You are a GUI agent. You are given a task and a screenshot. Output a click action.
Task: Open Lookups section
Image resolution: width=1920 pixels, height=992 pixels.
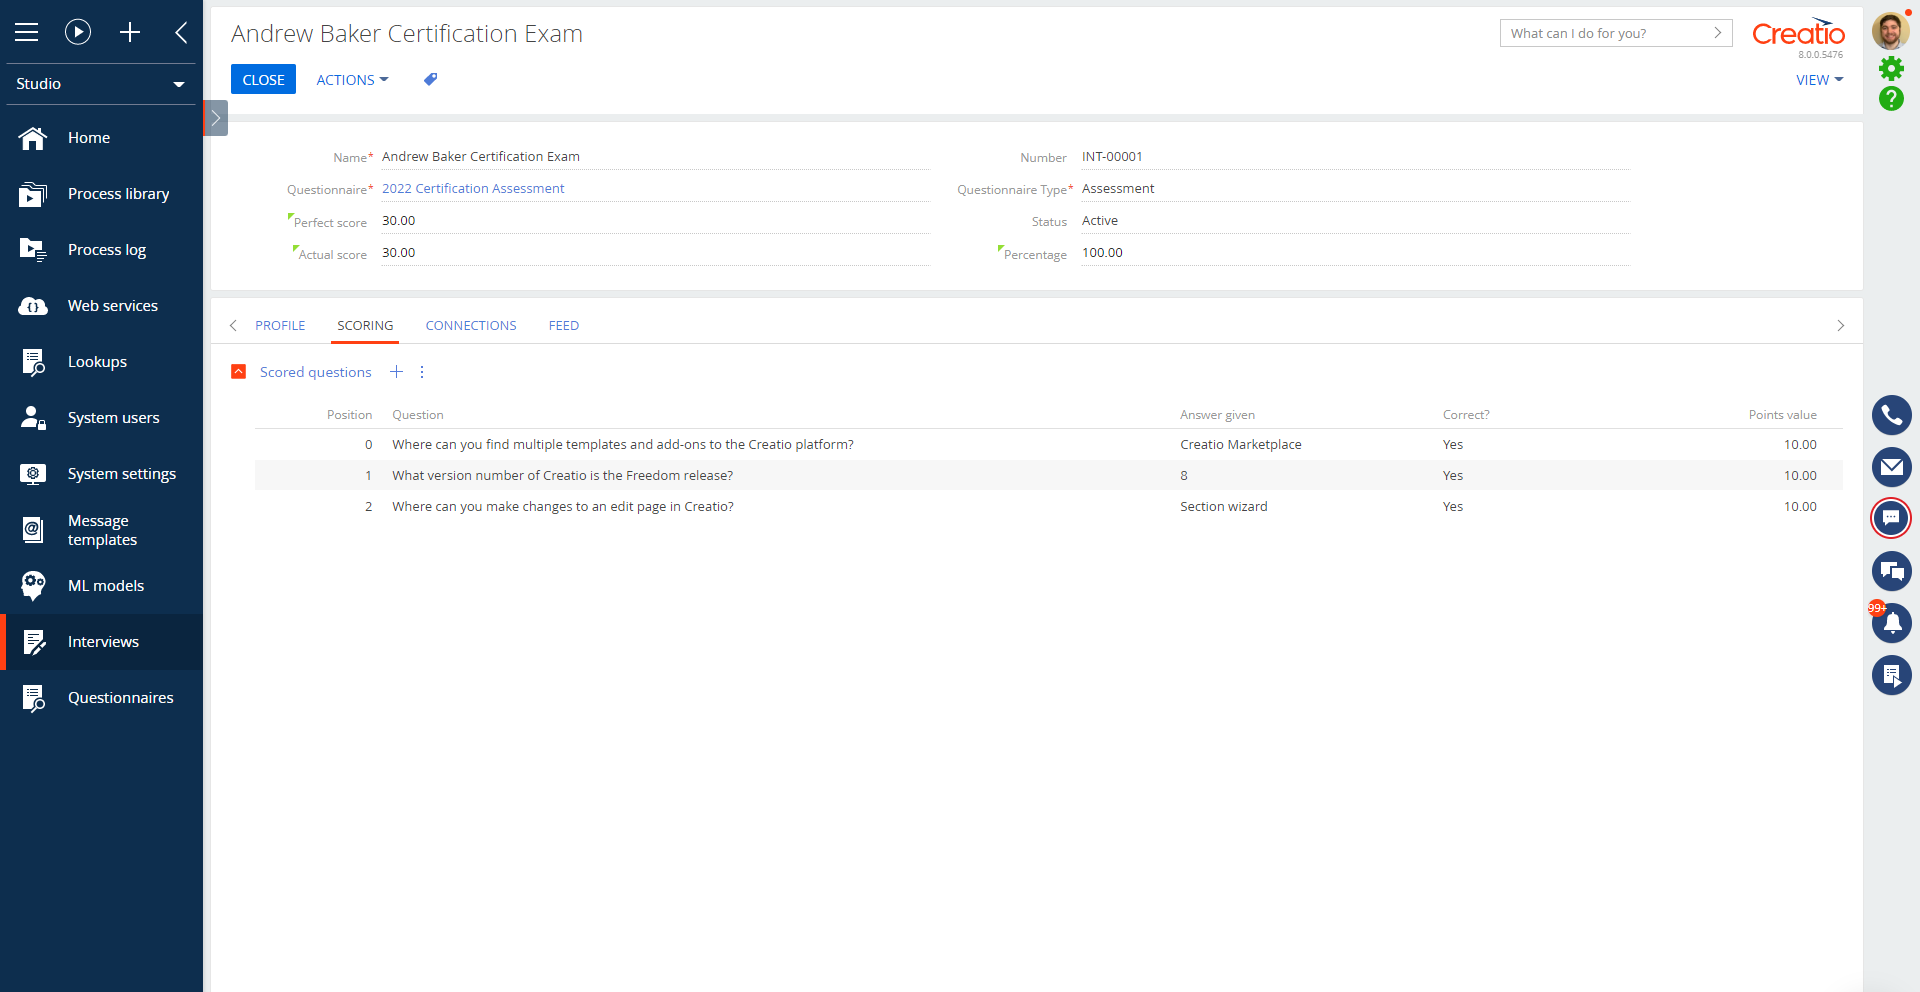pyautogui.click(x=101, y=362)
